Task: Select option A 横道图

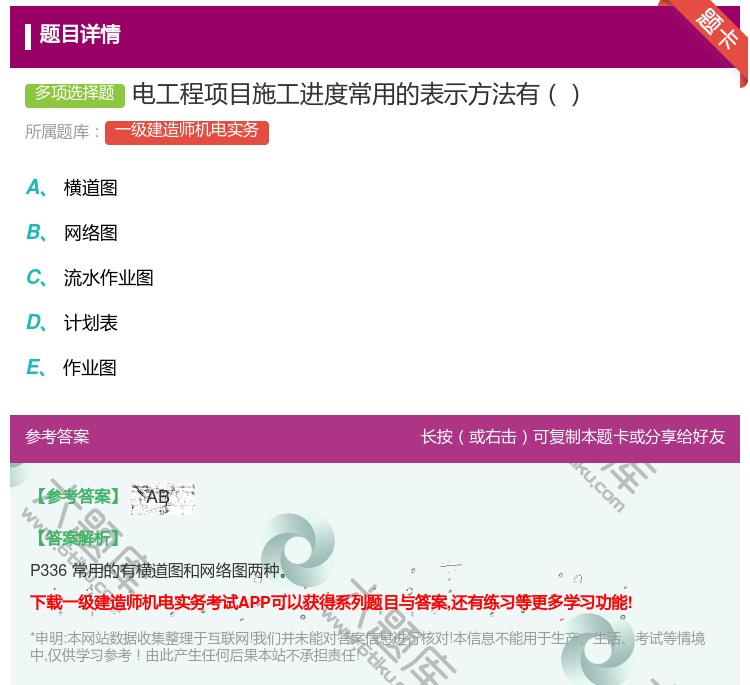Action: [72, 188]
